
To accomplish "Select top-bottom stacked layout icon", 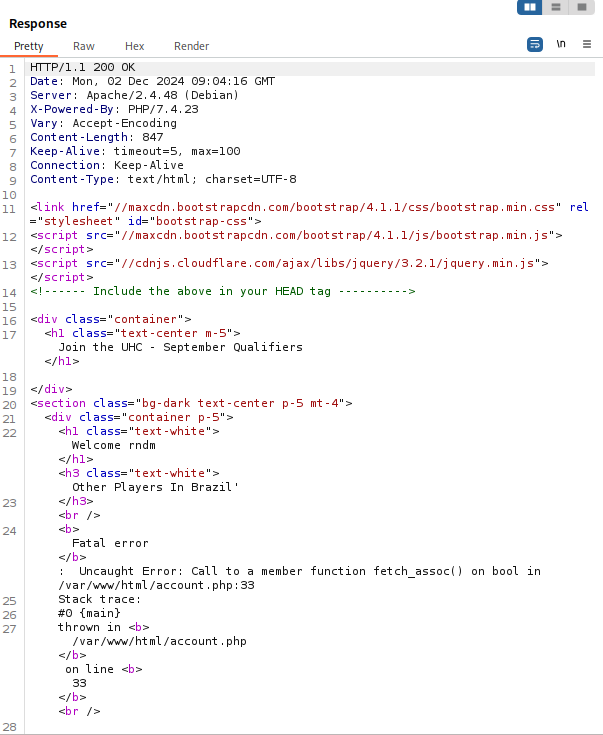I will click(556, 7).
